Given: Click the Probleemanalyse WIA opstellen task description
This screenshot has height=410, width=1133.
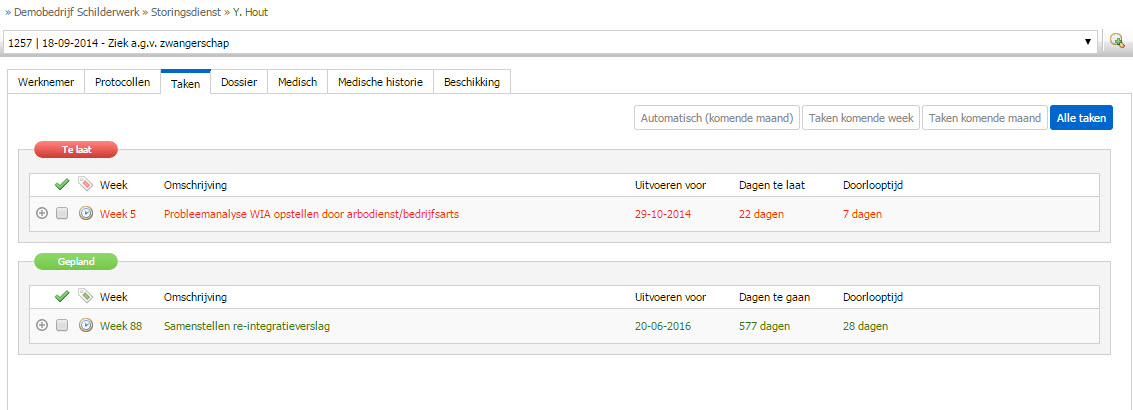Looking at the screenshot, I should (x=311, y=214).
